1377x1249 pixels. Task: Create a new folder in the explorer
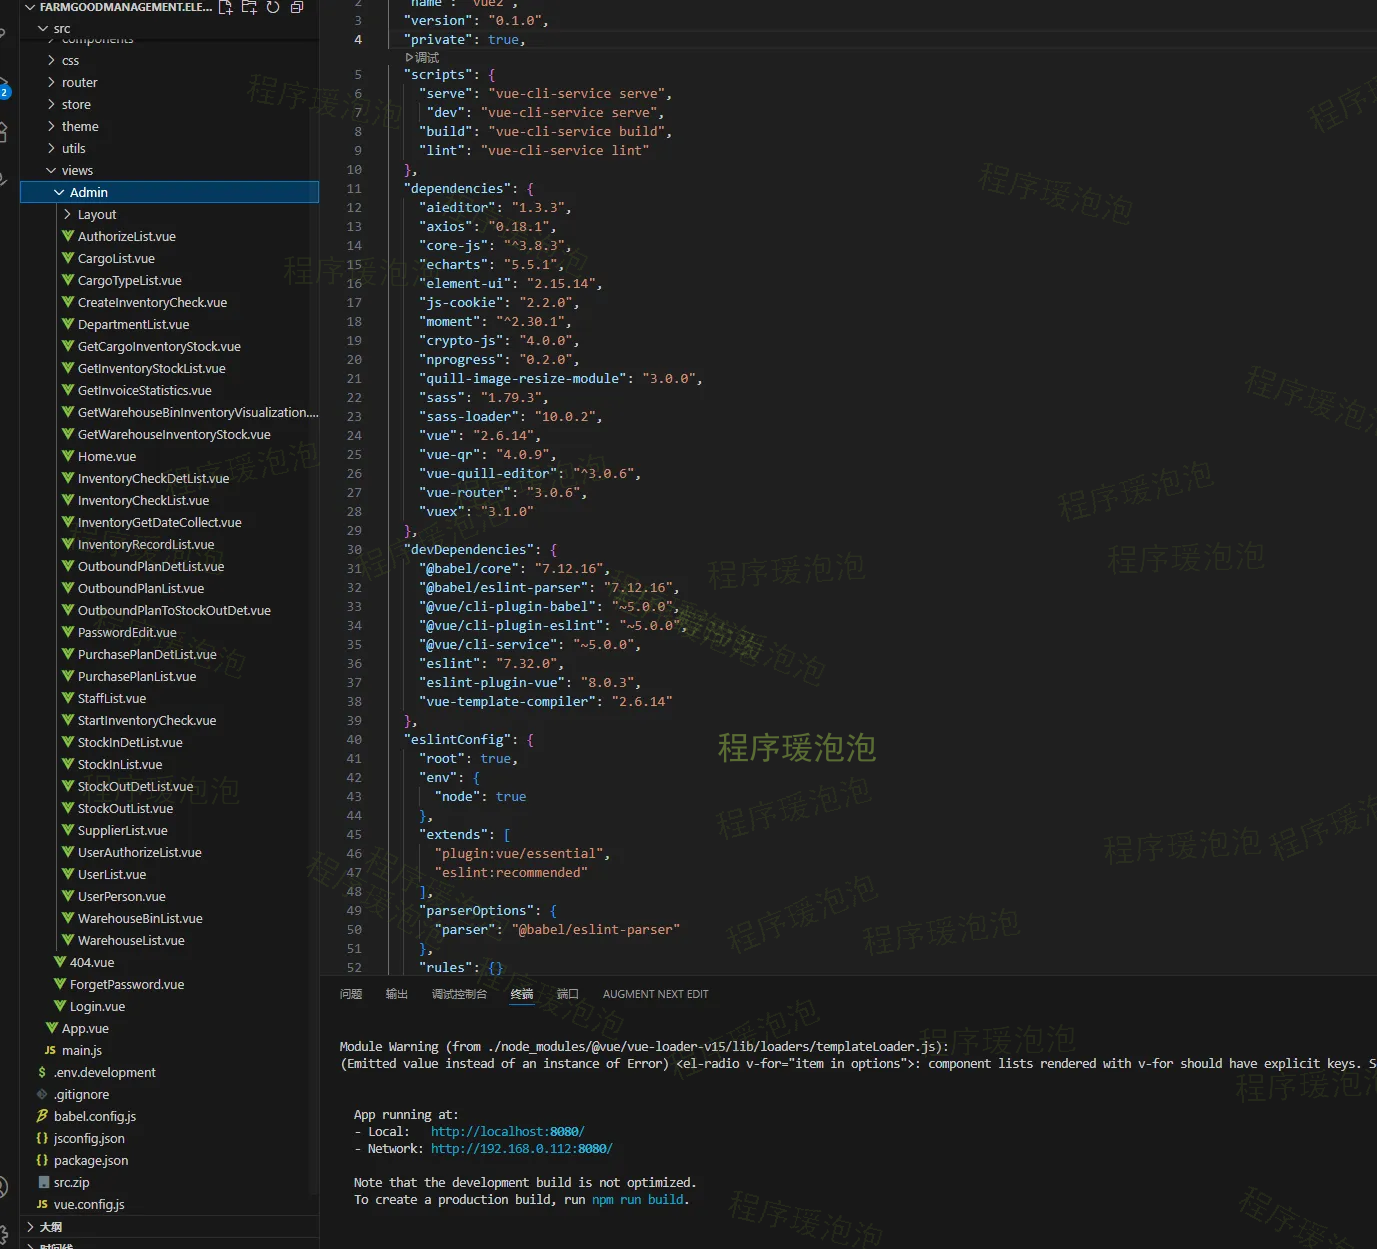249,7
